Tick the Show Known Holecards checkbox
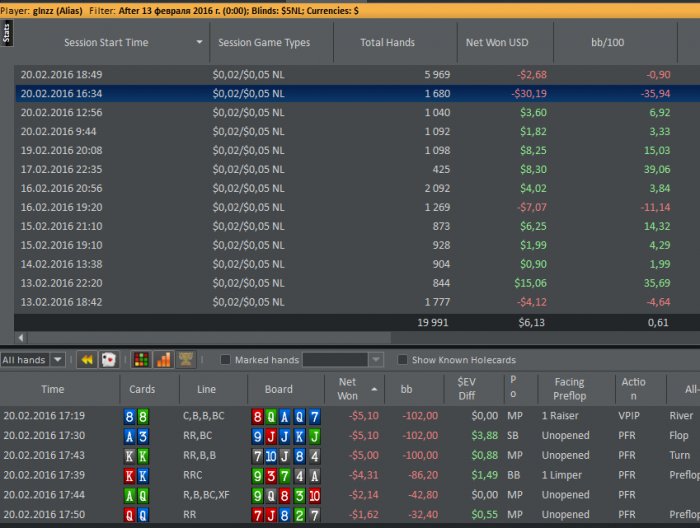The height and width of the screenshot is (528, 700). pyautogui.click(x=402, y=360)
